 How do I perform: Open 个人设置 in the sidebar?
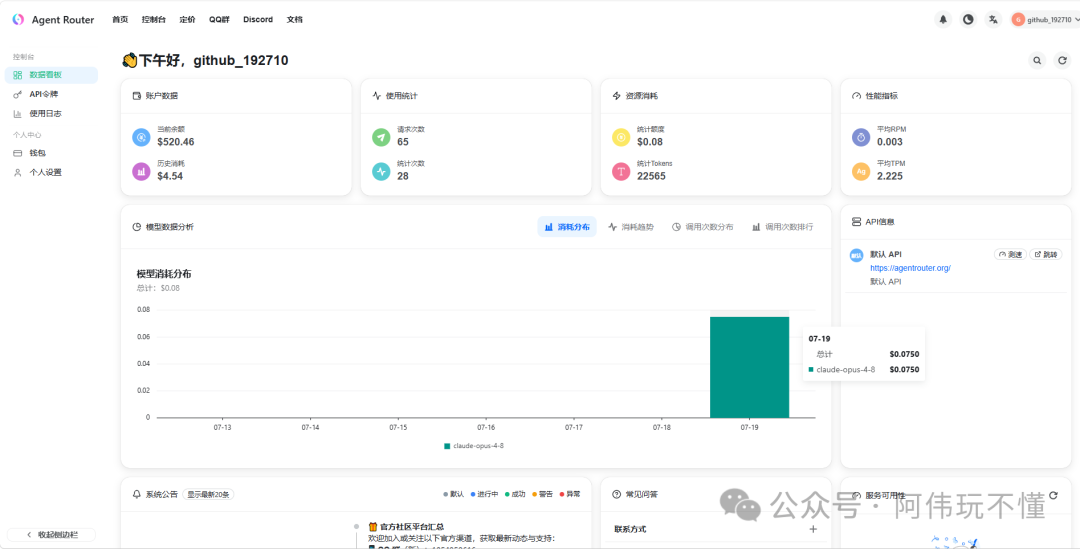(51, 172)
